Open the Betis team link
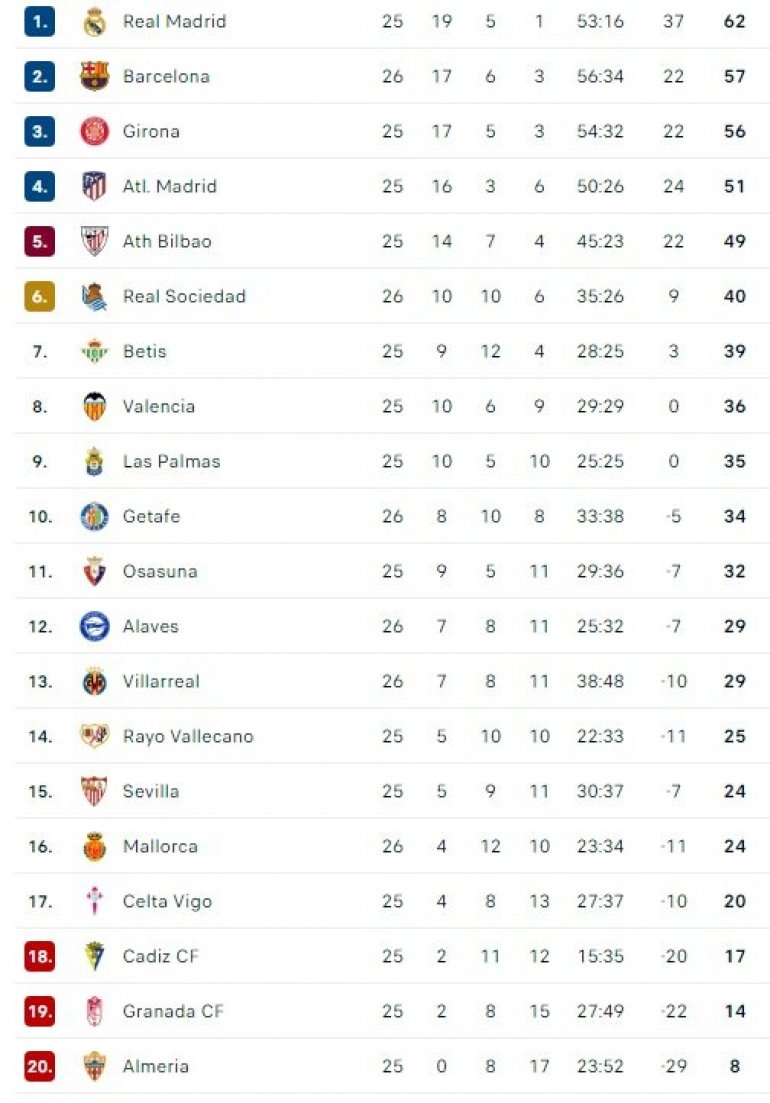This screenshot has height=1103, width=770. [x=144, y=351]
